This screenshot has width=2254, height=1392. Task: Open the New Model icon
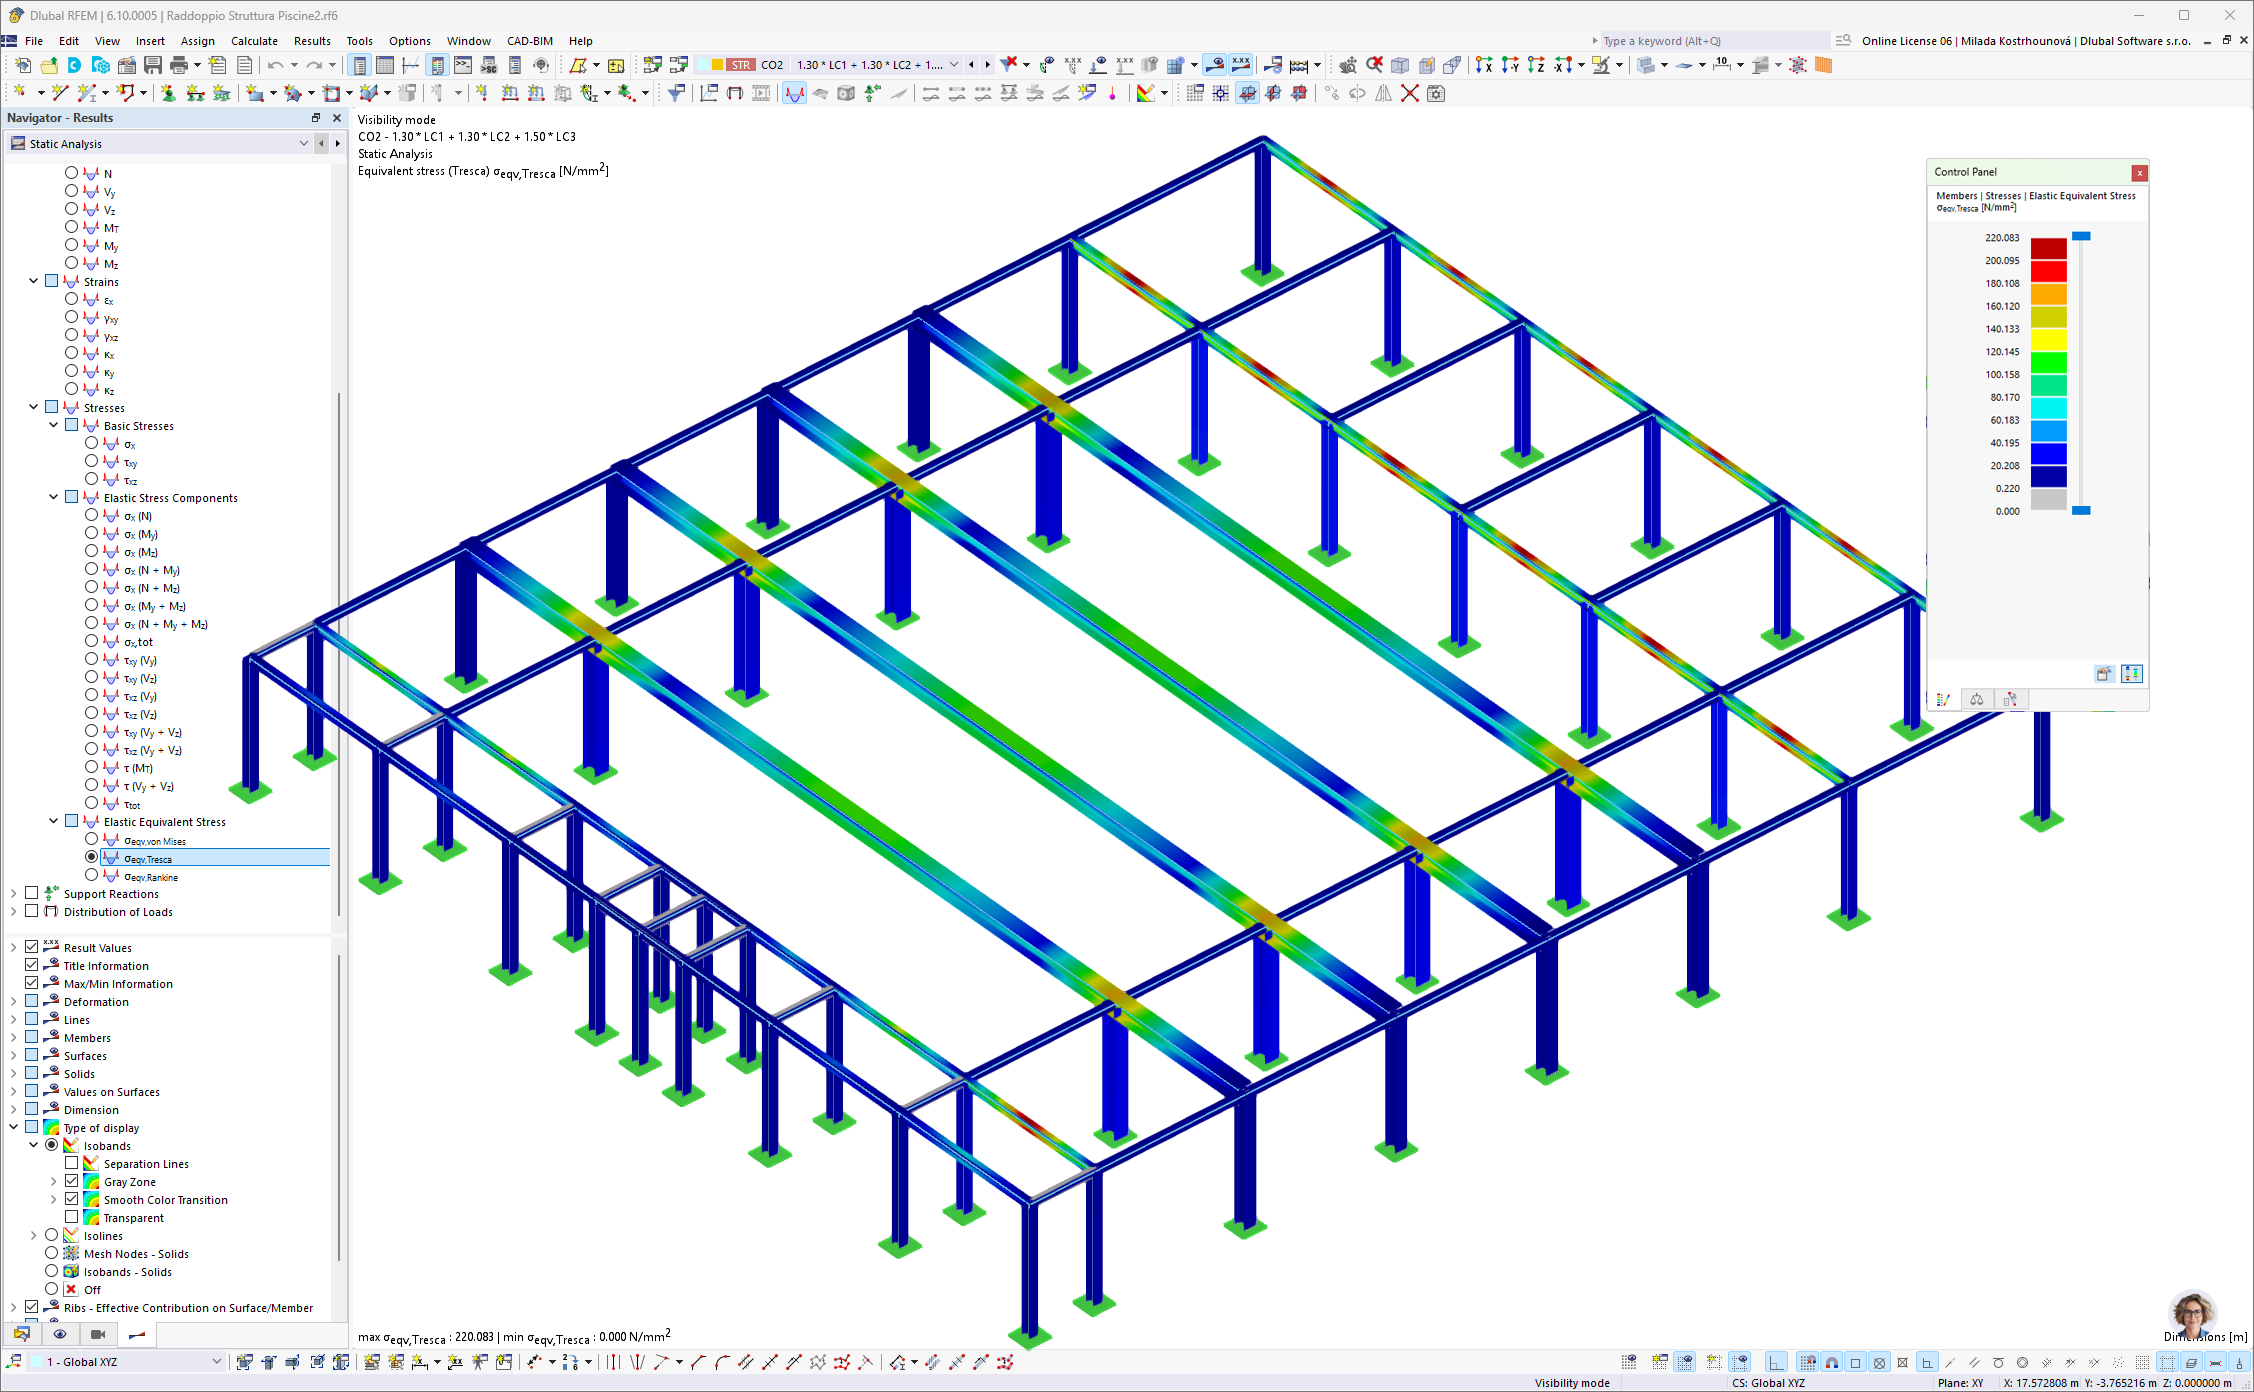pos(23,64)
